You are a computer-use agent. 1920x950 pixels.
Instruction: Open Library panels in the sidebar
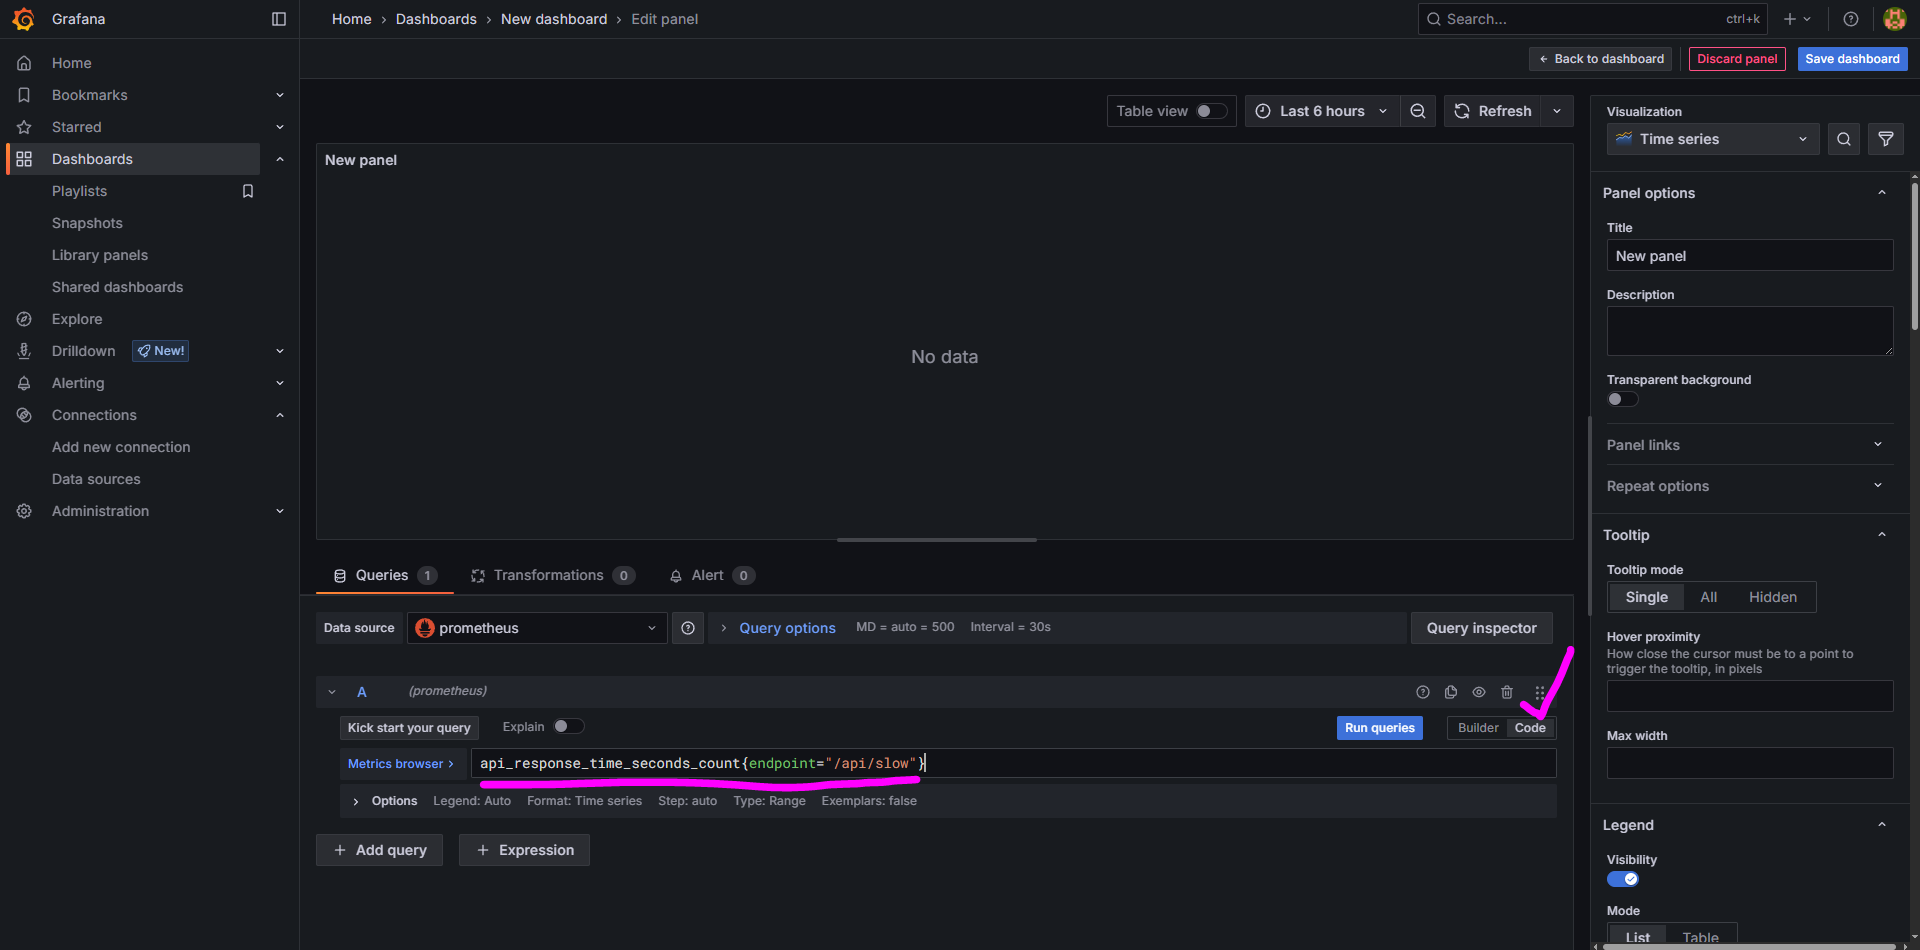click(100, 255)
